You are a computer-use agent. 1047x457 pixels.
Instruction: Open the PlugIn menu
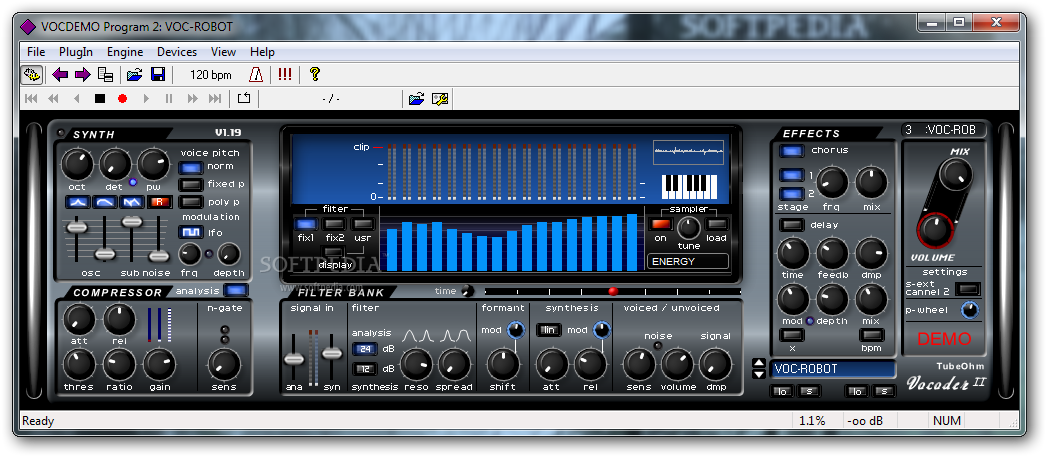75,51
